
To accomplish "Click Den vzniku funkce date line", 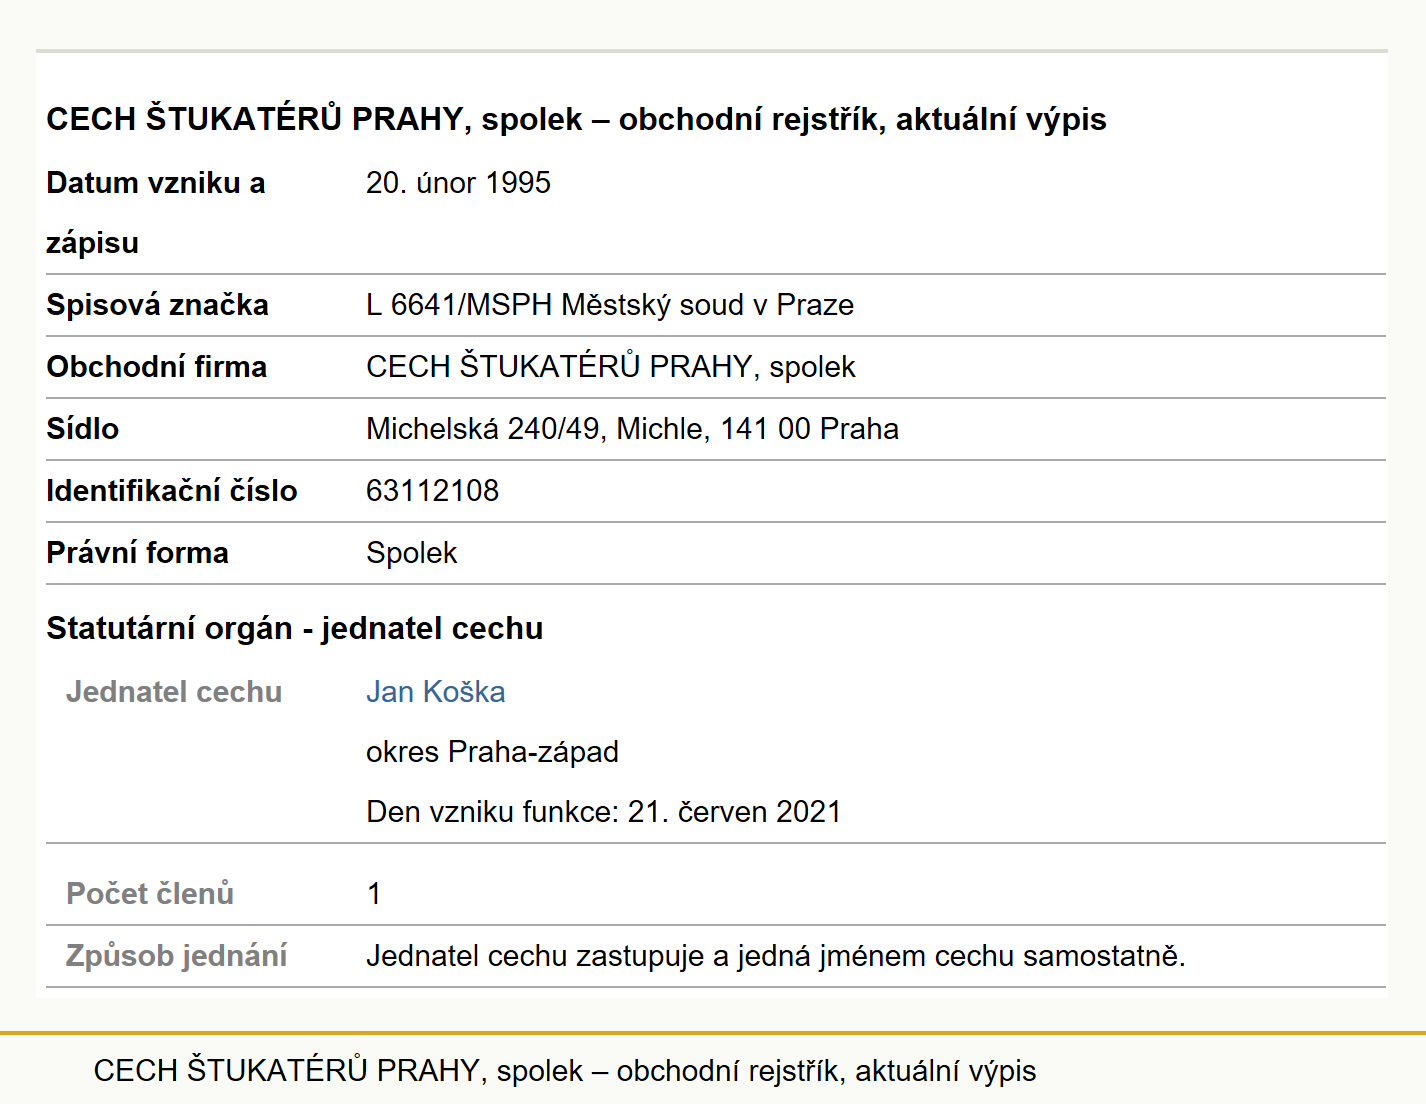I will click(604, 812).
